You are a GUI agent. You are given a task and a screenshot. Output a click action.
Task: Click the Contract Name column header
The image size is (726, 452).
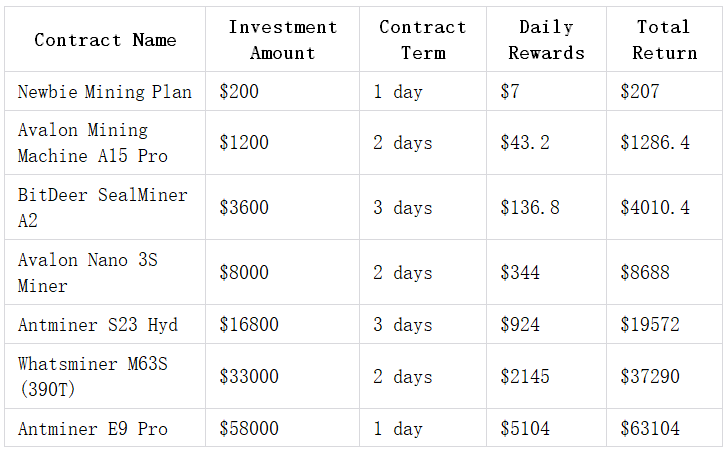point(105,40)
